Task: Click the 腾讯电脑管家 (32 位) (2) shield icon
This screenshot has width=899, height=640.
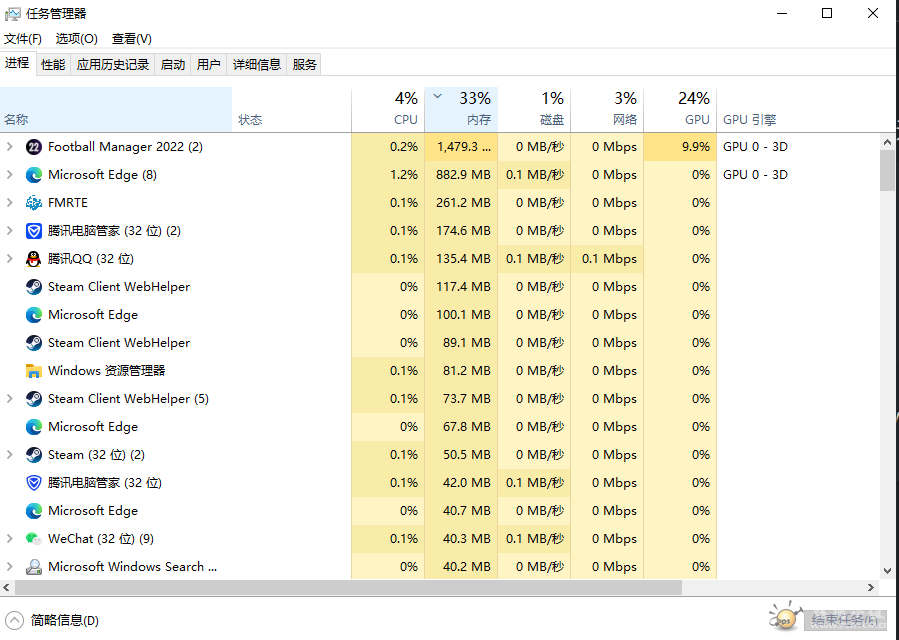Action: coord(34,231)
